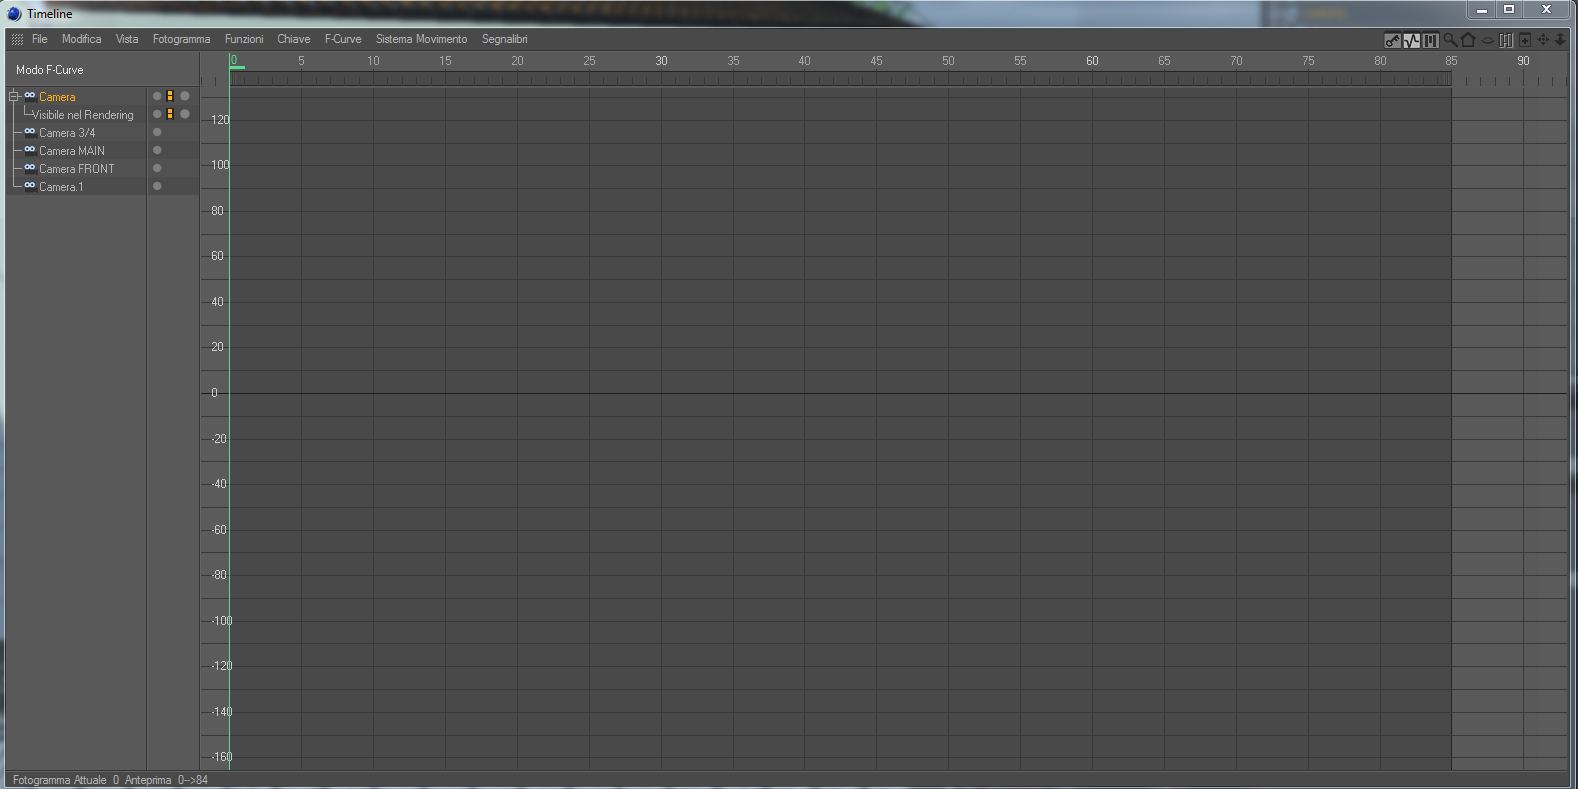Viewport: 1578px width, 789px height.
Task: Toggle the grey dot for Camera.1
Action: [x=157, y=186]
